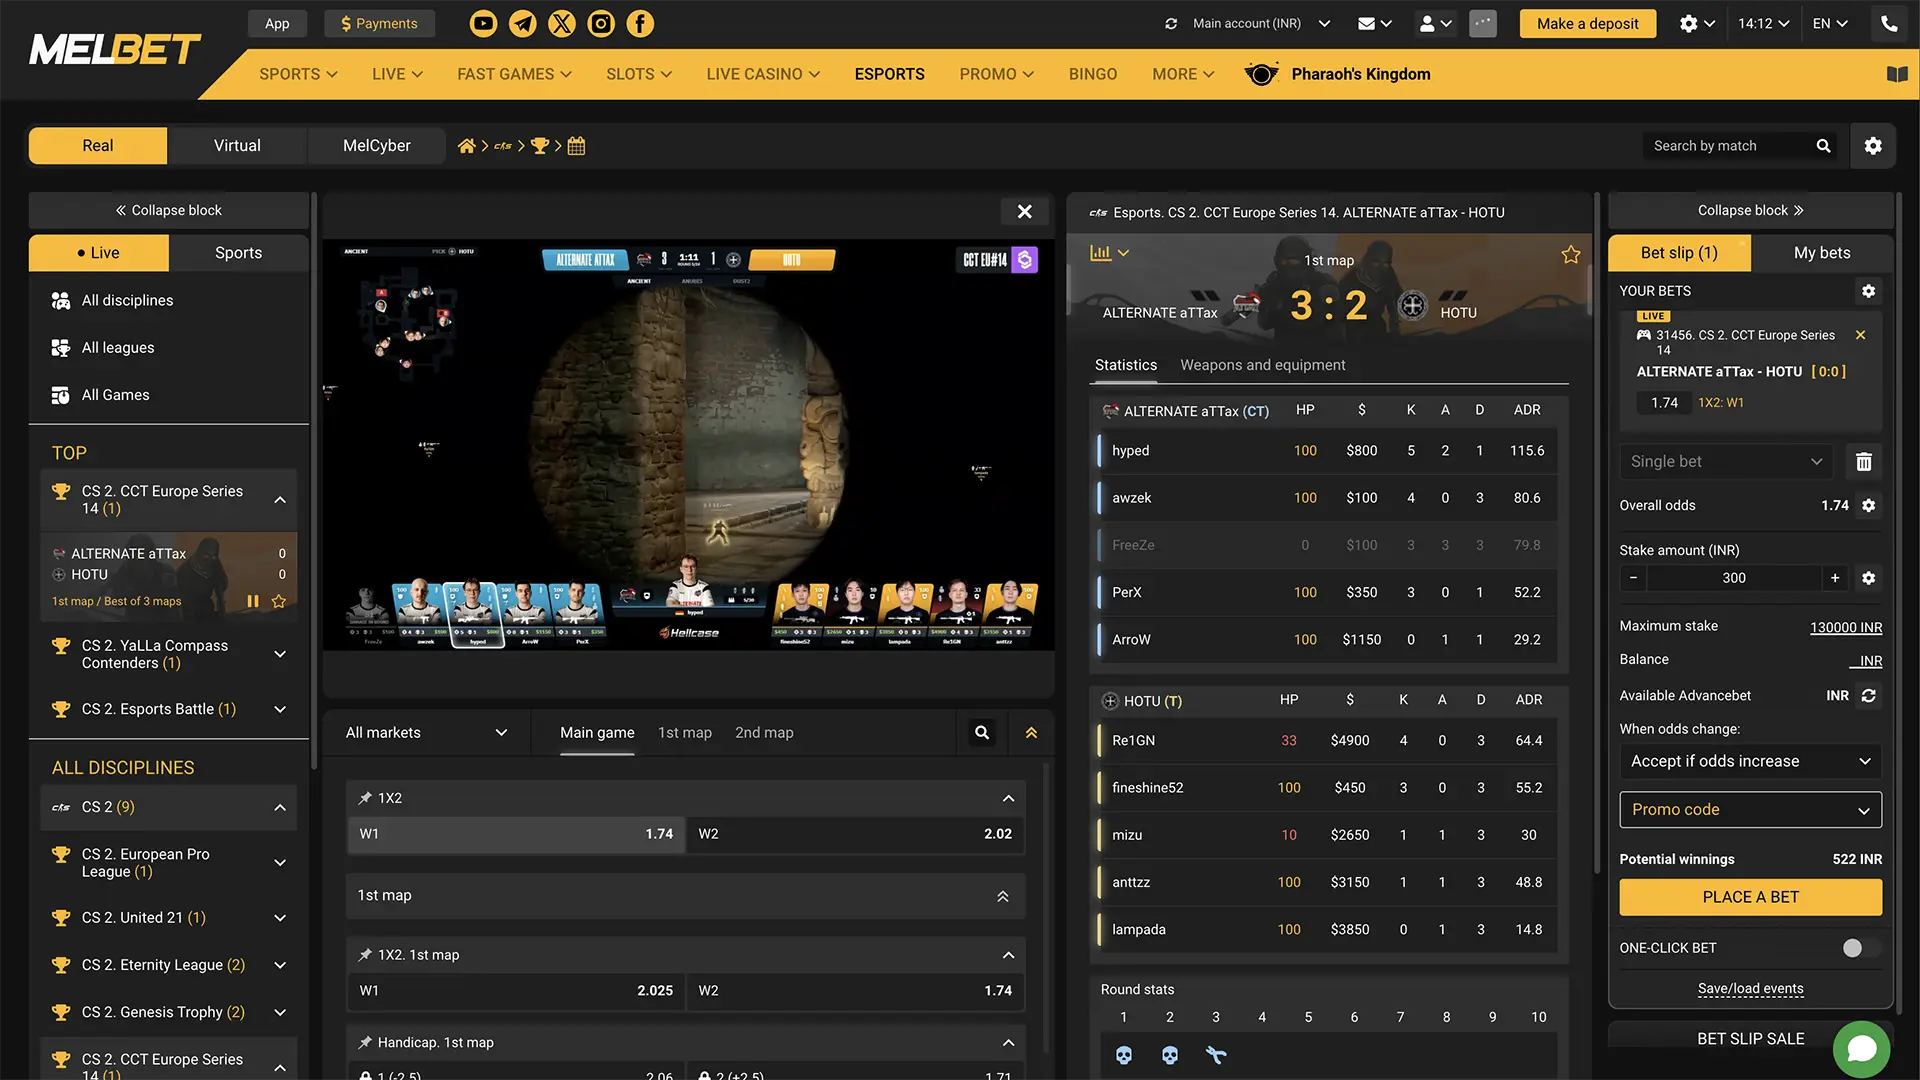
Task: Open the Telegram channel icon in the header
Action: pyautogui.click(x=522, y=23)
